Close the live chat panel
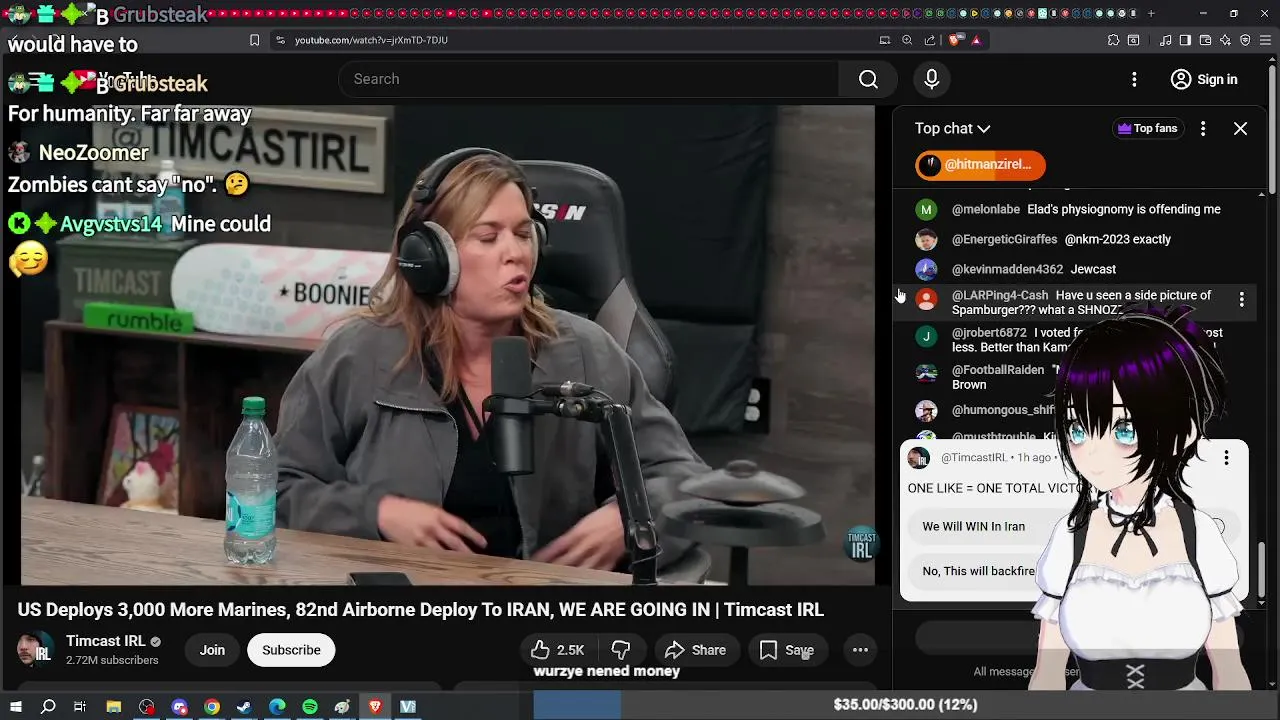 [x=1240, y=128]
